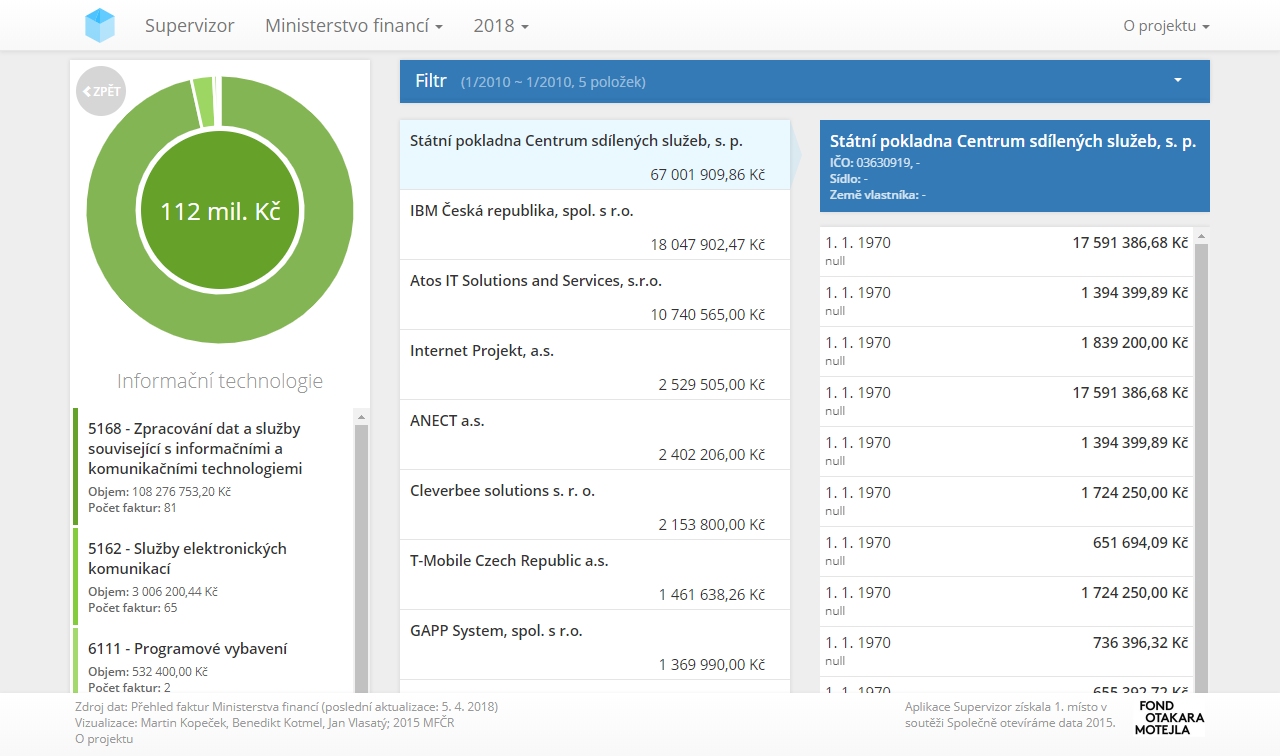
Task: Click the Supervizor brand link
Action: click(x=189, y=26)
